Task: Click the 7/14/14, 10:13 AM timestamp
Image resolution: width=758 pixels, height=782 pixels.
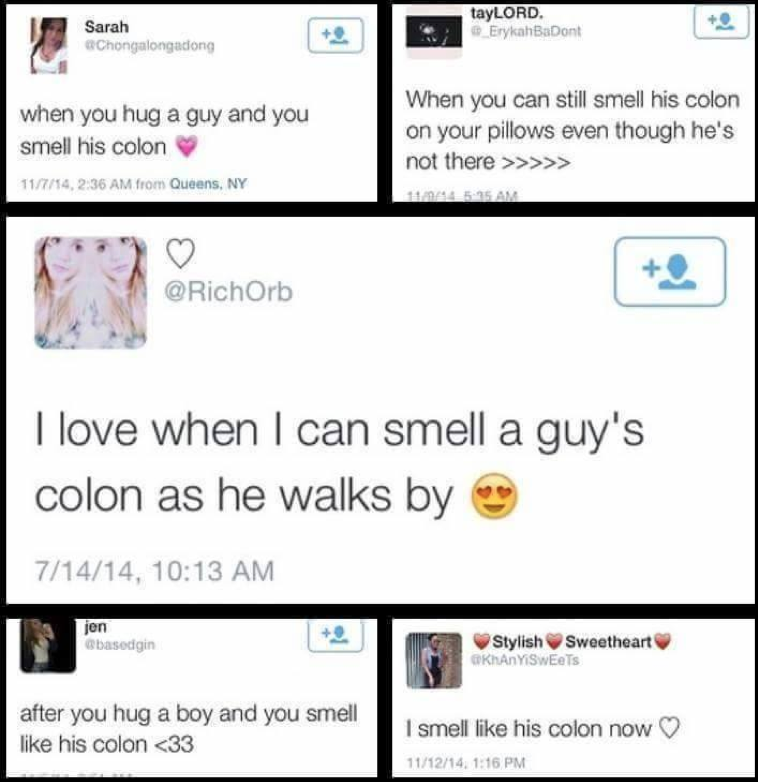Action: point(155,571)
